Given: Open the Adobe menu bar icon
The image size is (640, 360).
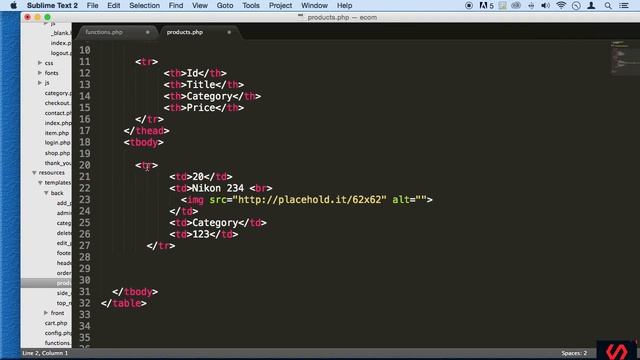Looking at the screenshot, I should 486,6.
